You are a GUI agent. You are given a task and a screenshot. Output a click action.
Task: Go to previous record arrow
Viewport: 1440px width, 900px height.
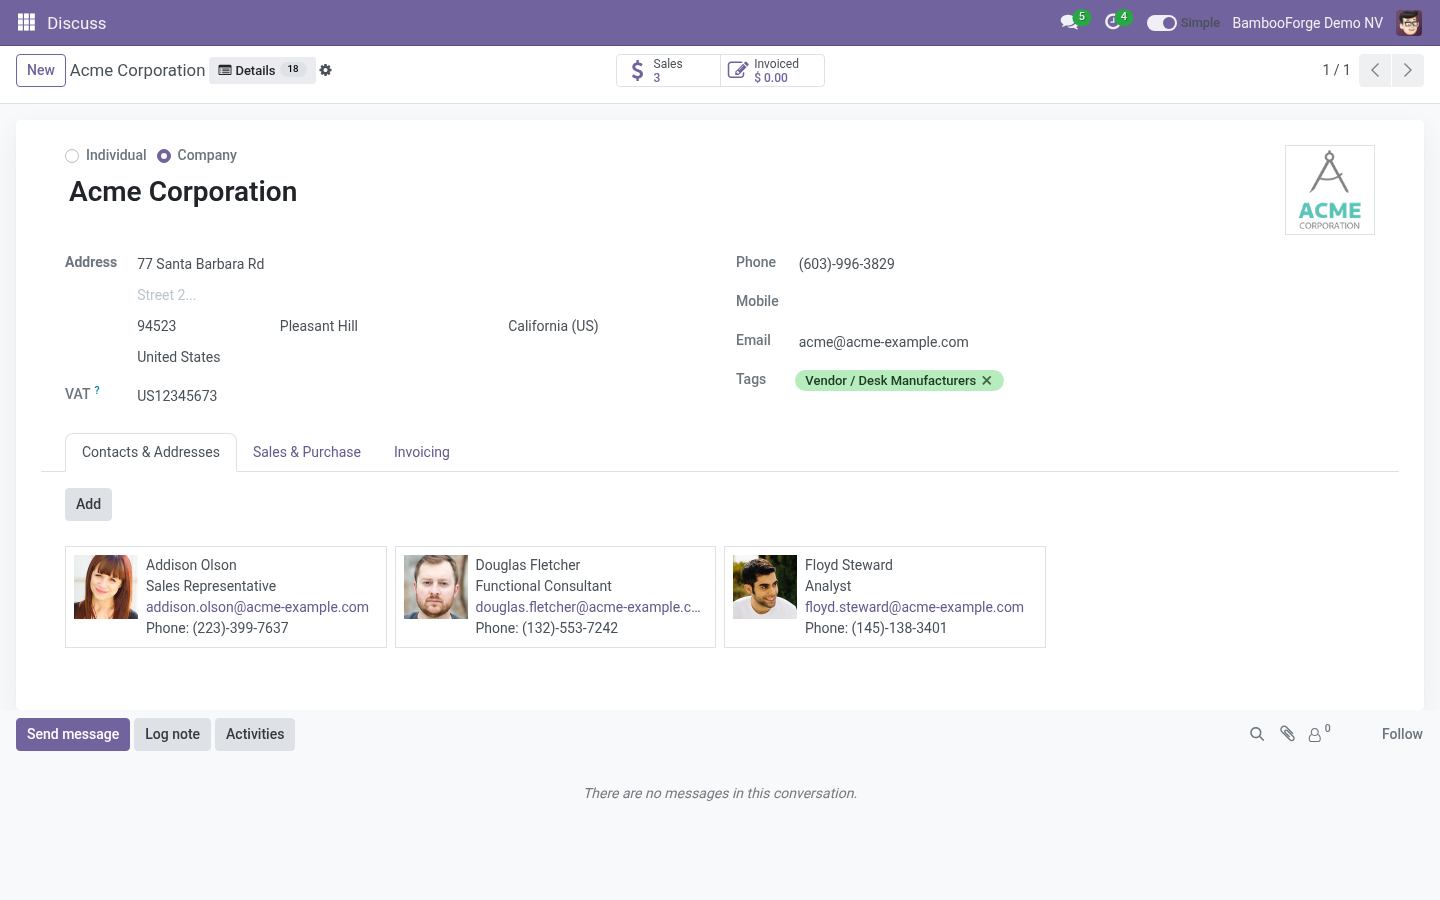pos(1375,70)
